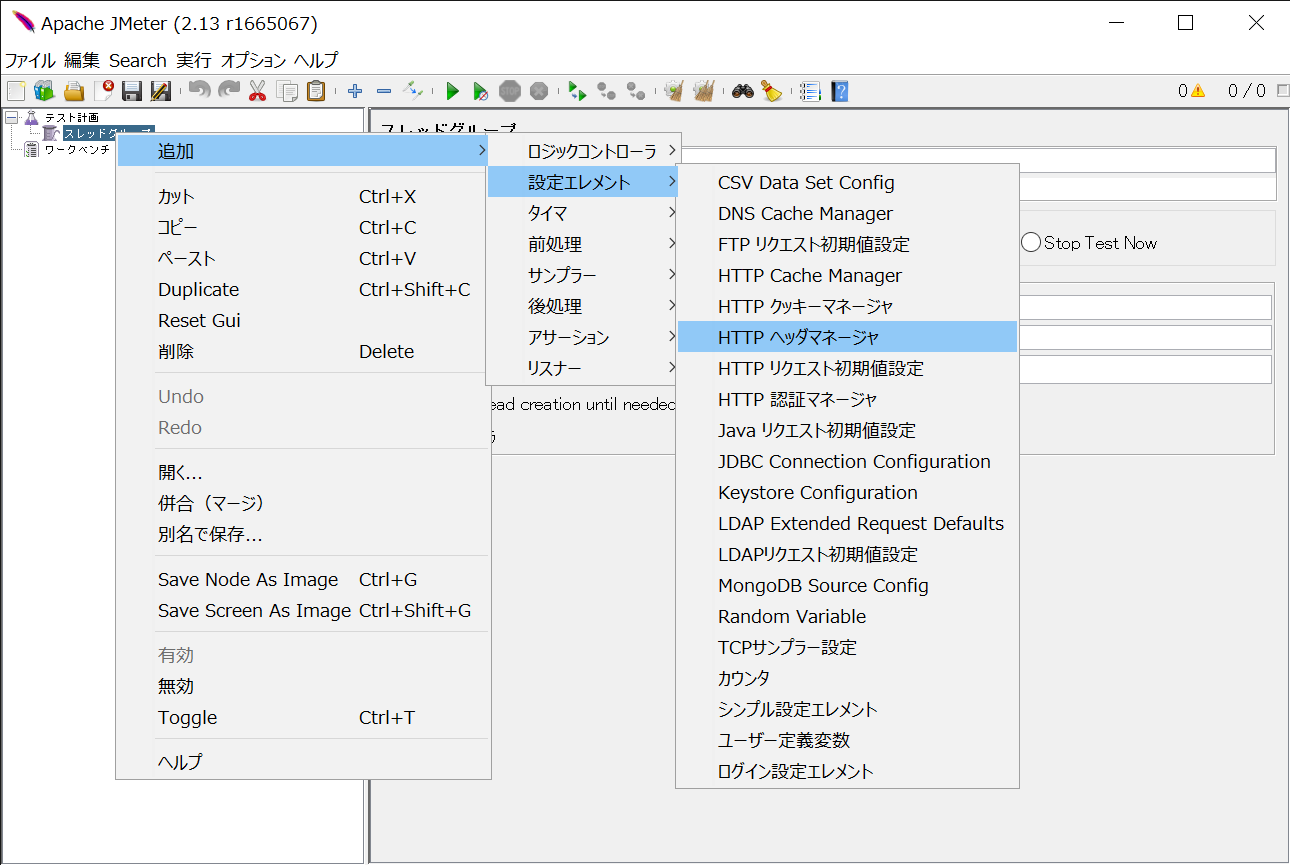Click the Cut scissors toolbar icon

pyautogui.click(x=257, y=91)
